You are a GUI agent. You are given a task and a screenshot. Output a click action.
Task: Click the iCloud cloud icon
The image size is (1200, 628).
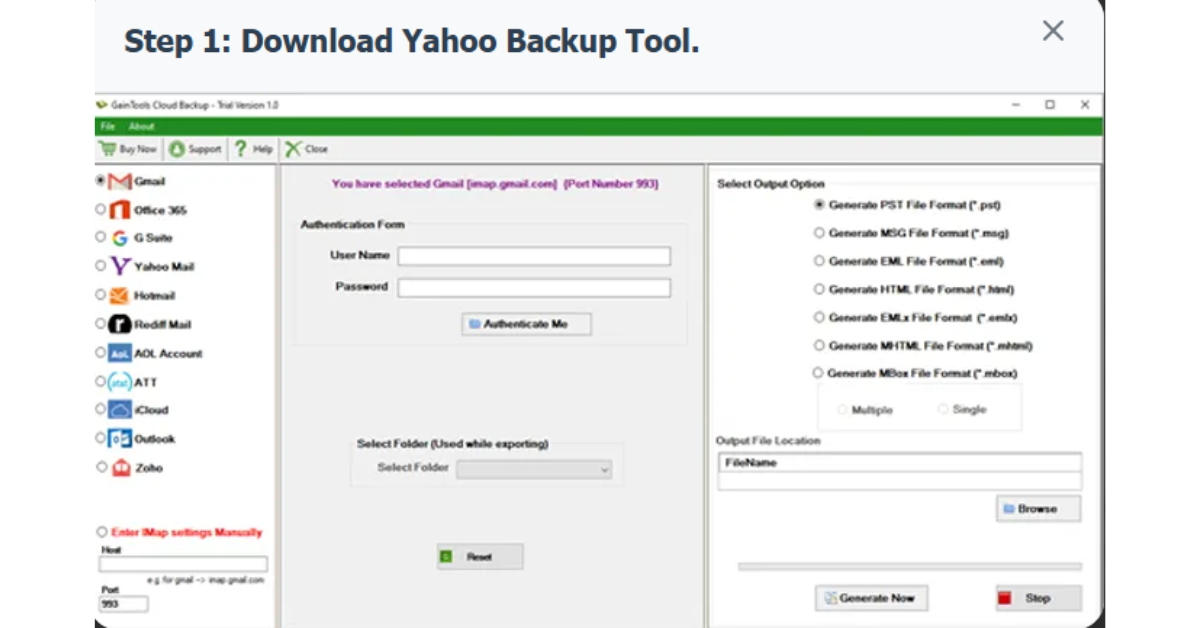tap(120, 410)
